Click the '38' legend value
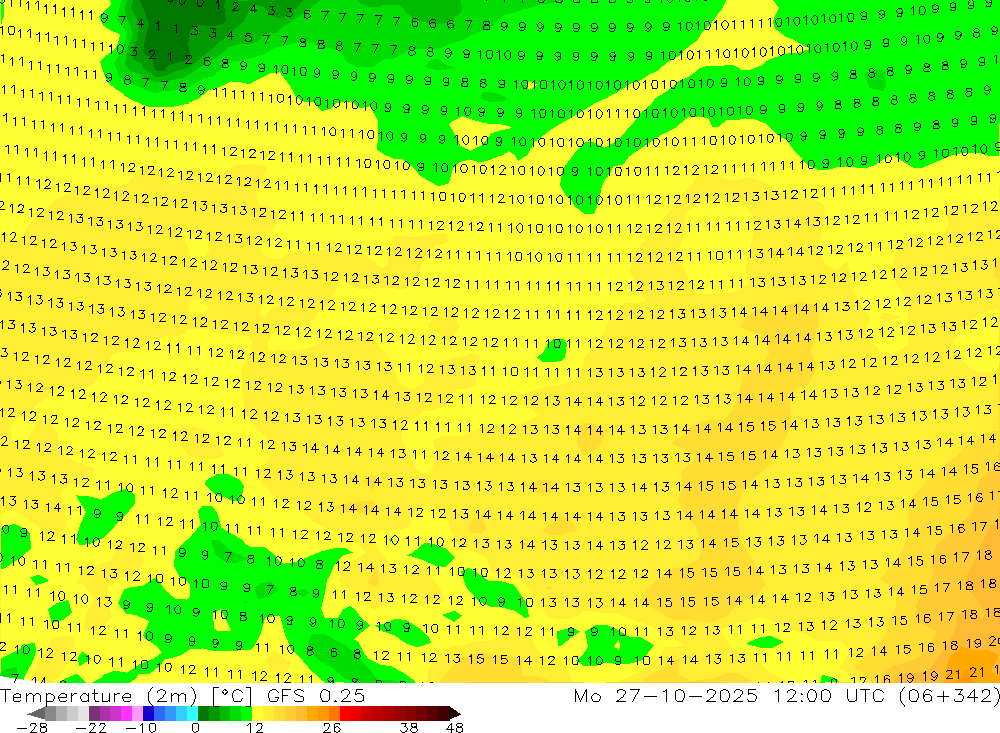This screenshot has width=1000, height=733. (409, 727)
